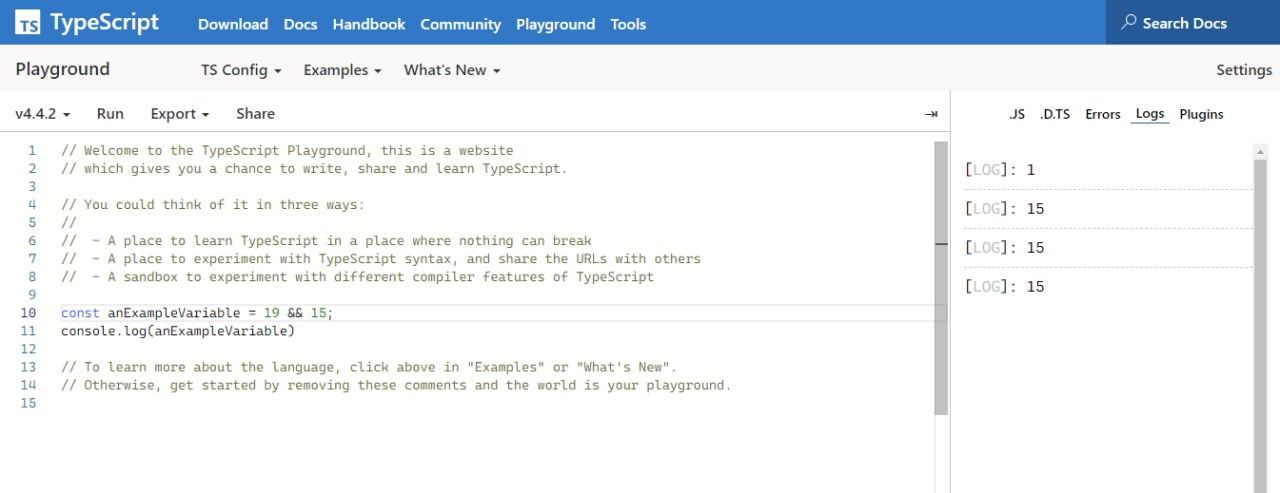Focus the Search Docs field
This screenshot has height=493, width=1280.
[x=1193, y=22]
